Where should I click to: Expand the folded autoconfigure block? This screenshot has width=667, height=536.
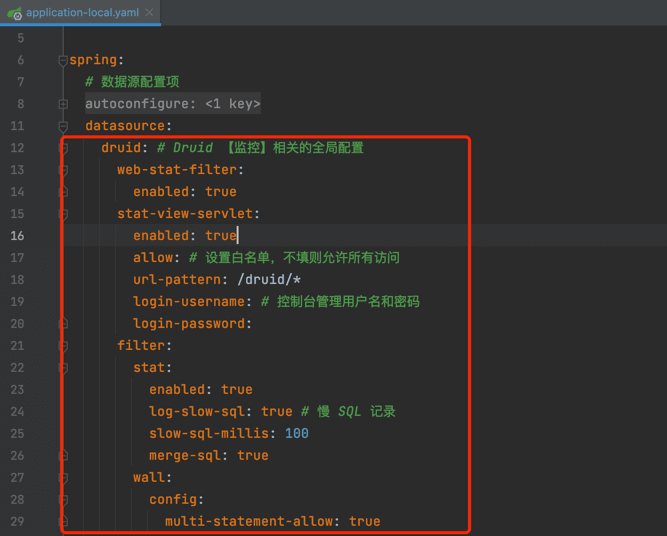point(63,104)
